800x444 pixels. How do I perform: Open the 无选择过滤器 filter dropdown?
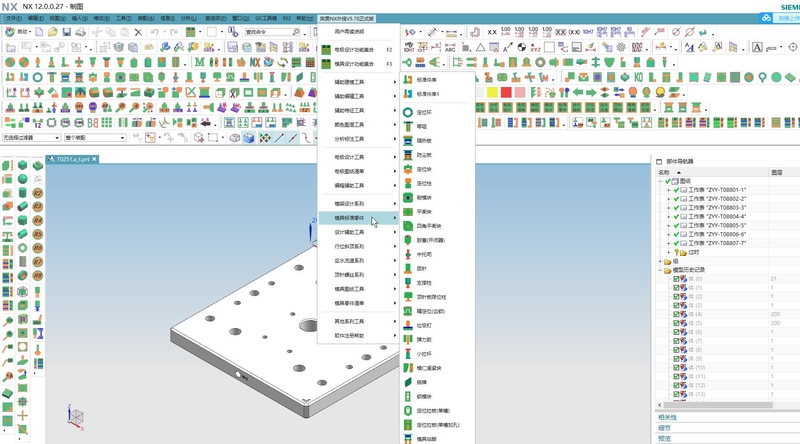click(30, 138)
